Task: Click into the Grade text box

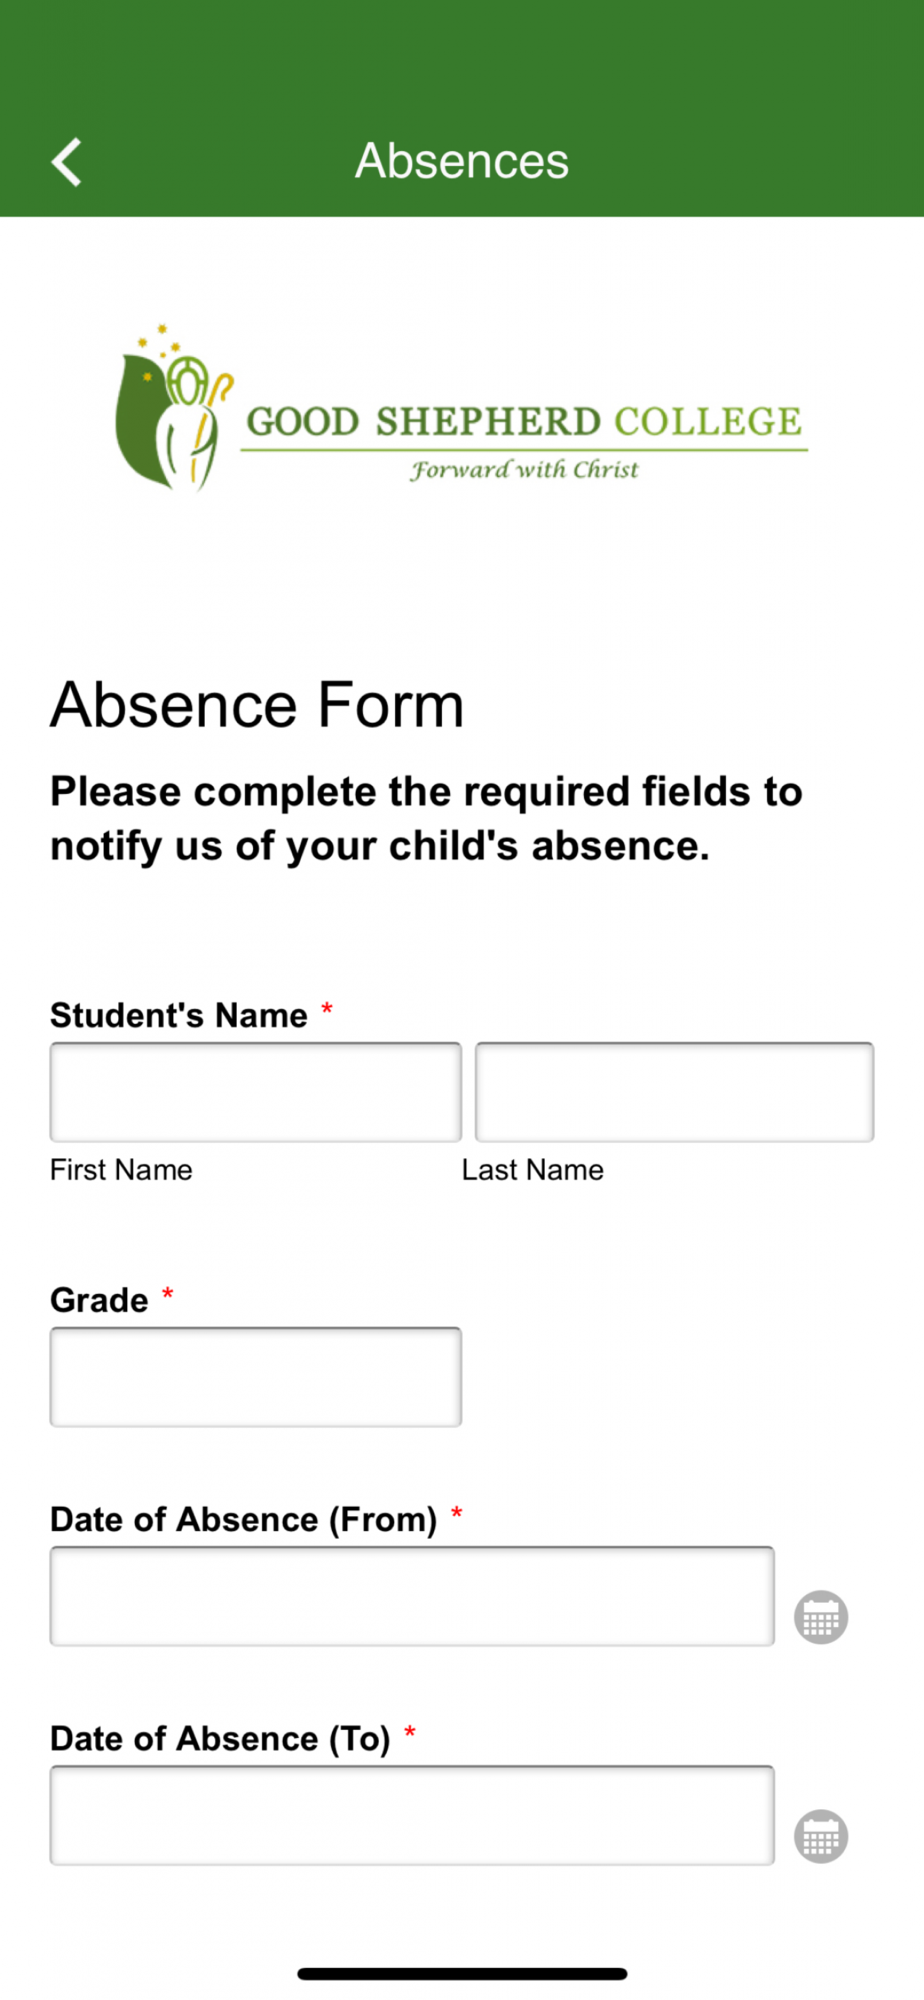Action: point(256,1377)
